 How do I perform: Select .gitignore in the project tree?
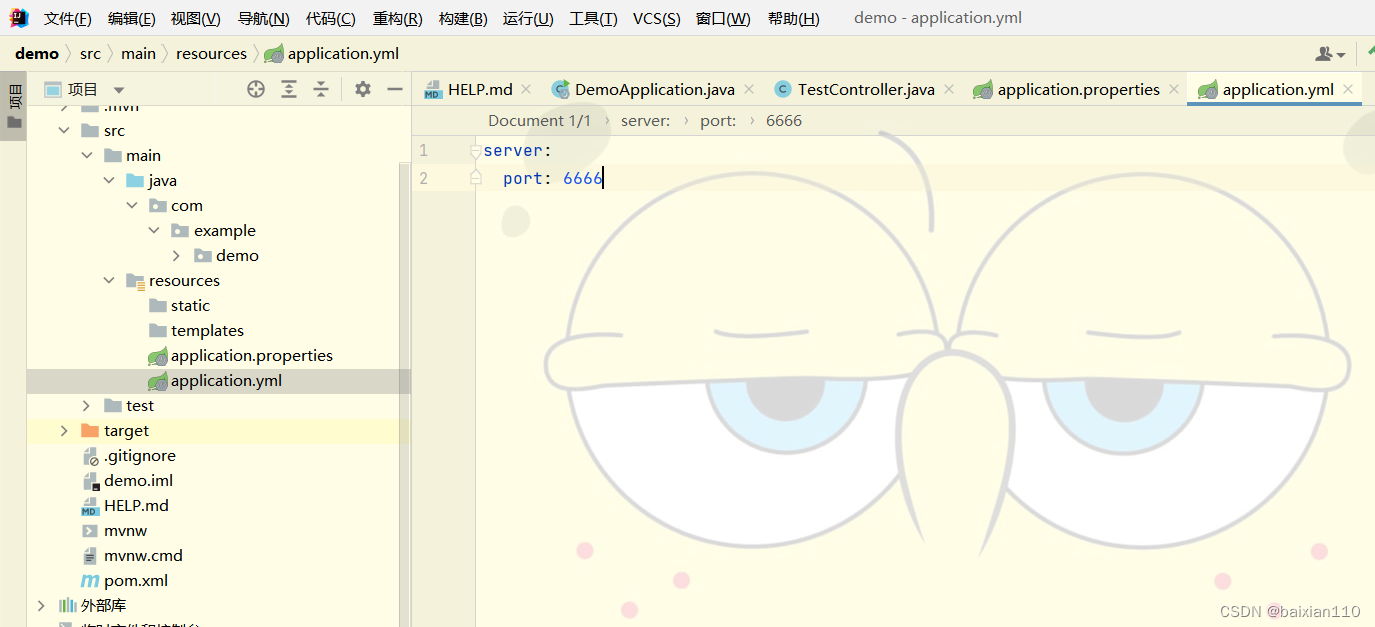pyautogui.click(x=128, y=455)
